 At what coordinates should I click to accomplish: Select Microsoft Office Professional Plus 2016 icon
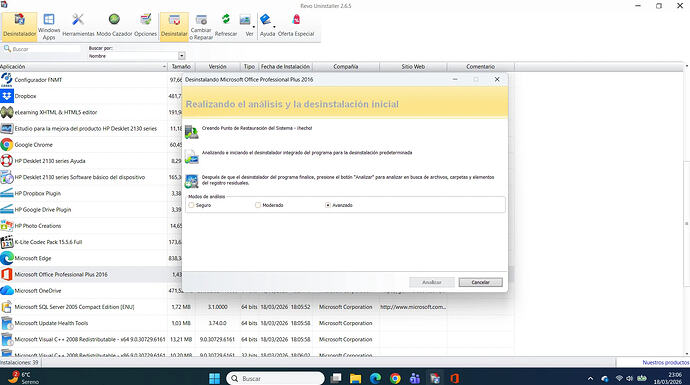pos(7,274)
